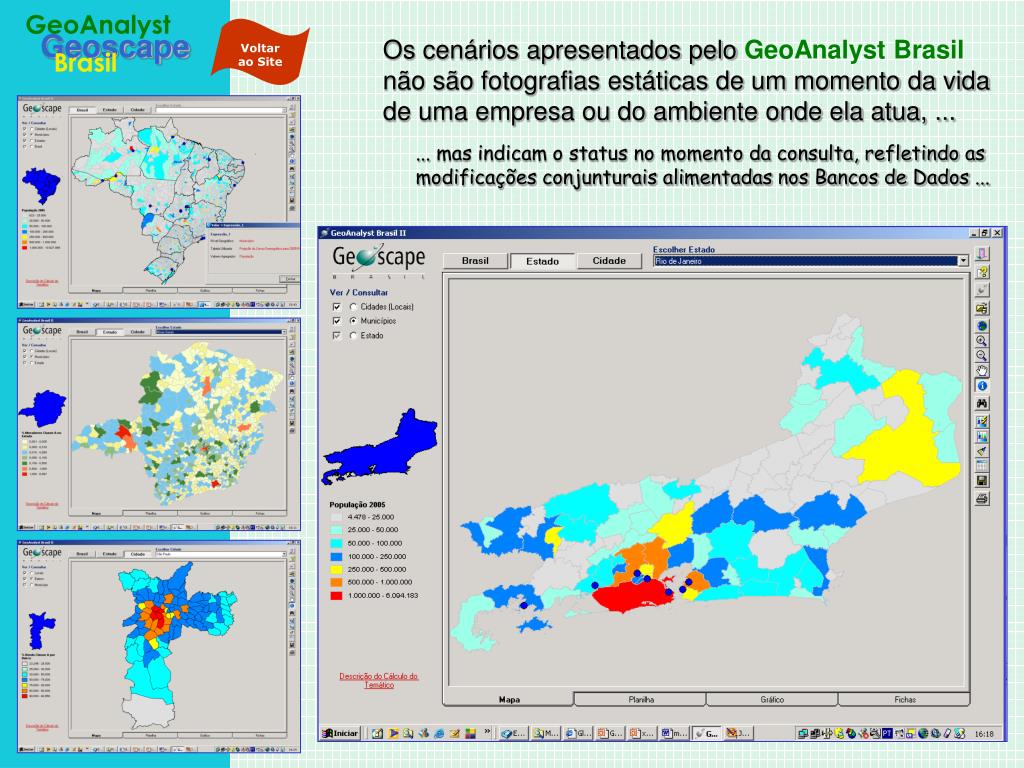The image size is (1024, 768).
Task: Click the 250.000 - 500.000 yellow swatch
Action: 336,569
